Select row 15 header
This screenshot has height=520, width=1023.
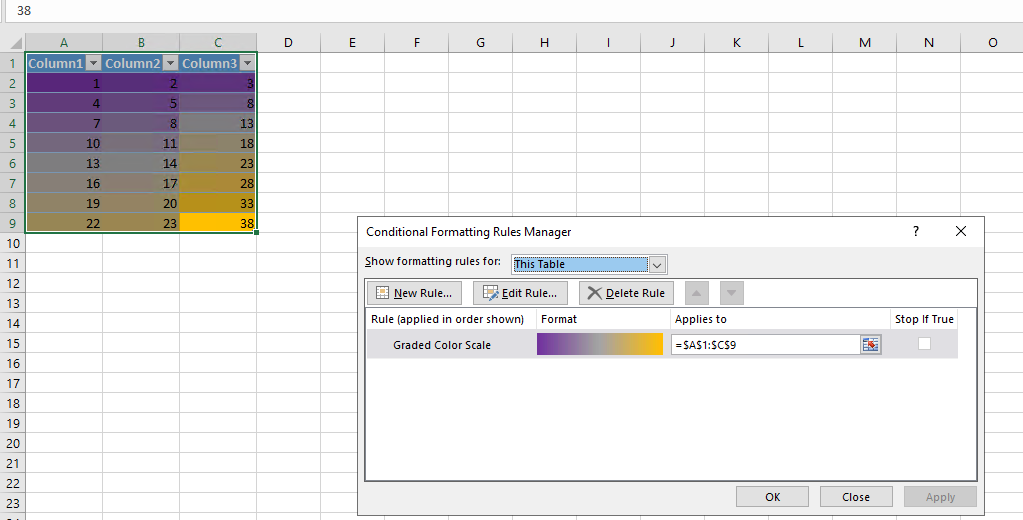(x=12, y=343)
